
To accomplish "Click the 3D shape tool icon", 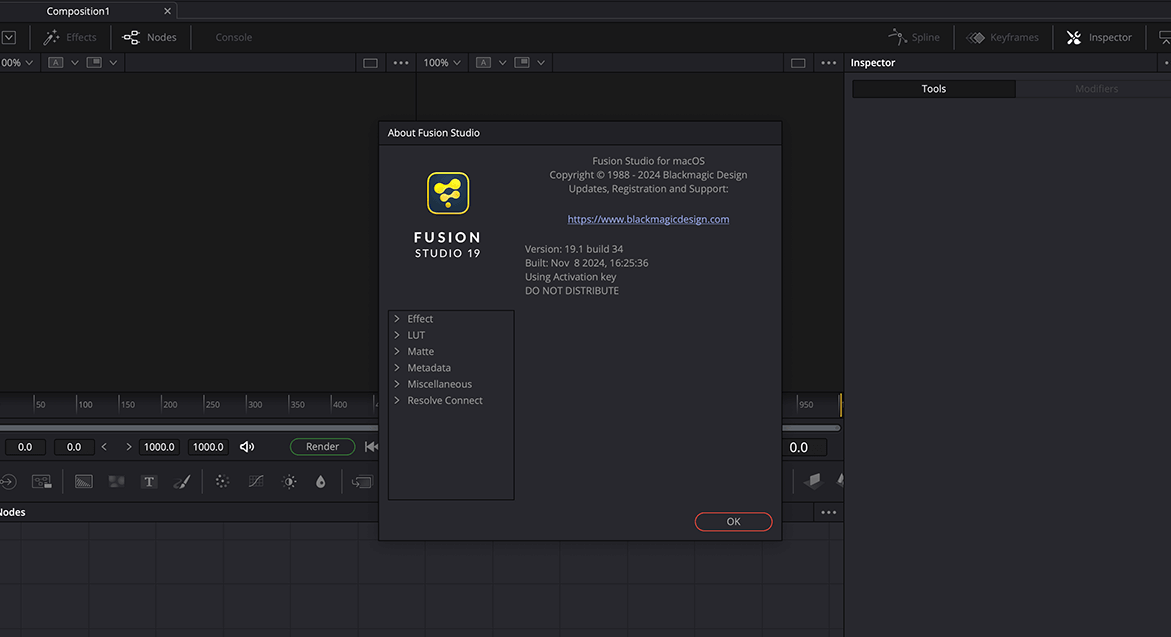I will 813,481.
